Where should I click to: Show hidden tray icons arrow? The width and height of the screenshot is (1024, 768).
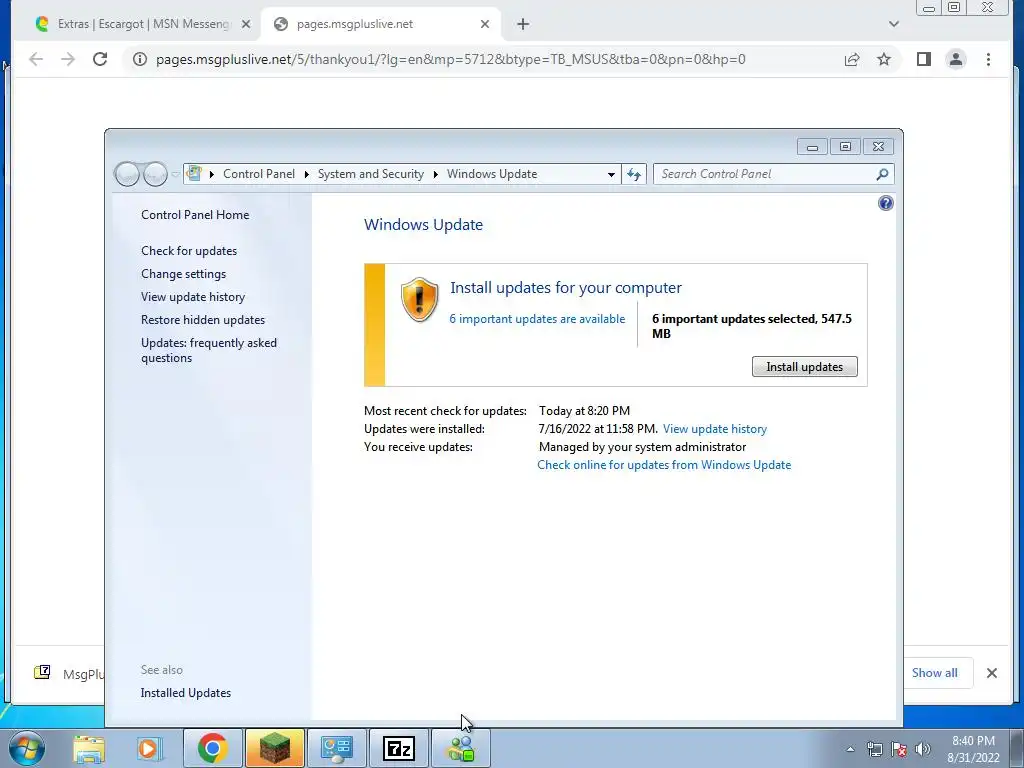click(x=850, y=749)
